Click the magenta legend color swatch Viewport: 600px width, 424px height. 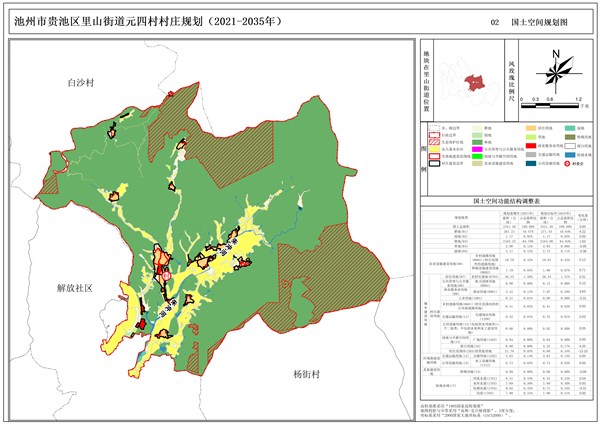[x=476, y=147]
